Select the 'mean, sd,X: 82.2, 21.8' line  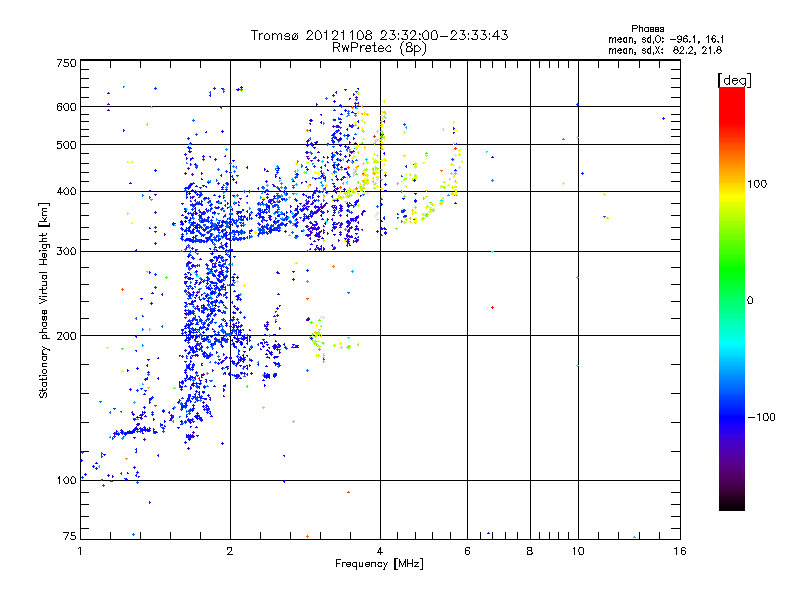665,51
